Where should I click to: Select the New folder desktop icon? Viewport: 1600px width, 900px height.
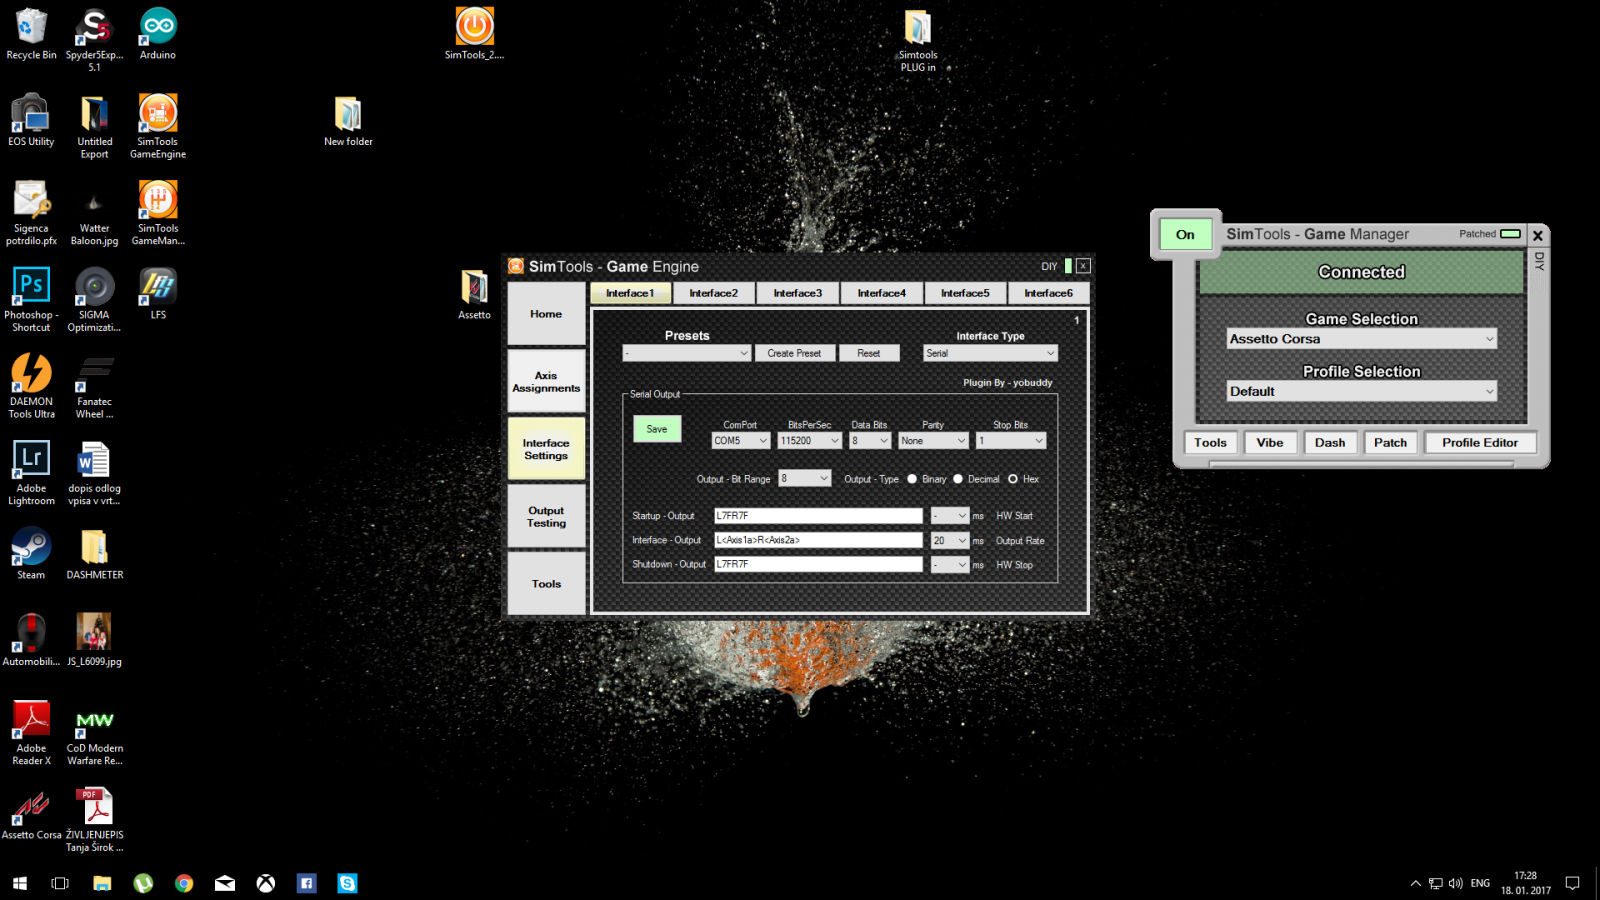(348, 122)
